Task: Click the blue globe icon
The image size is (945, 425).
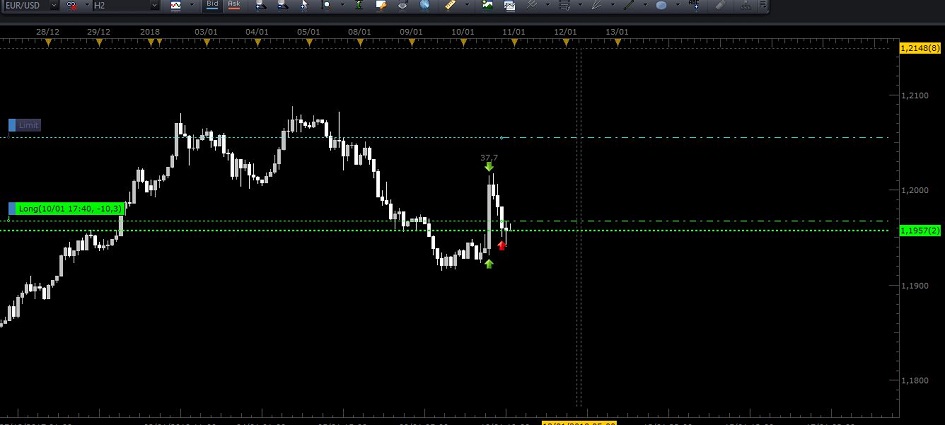Action: click(425, 6)
